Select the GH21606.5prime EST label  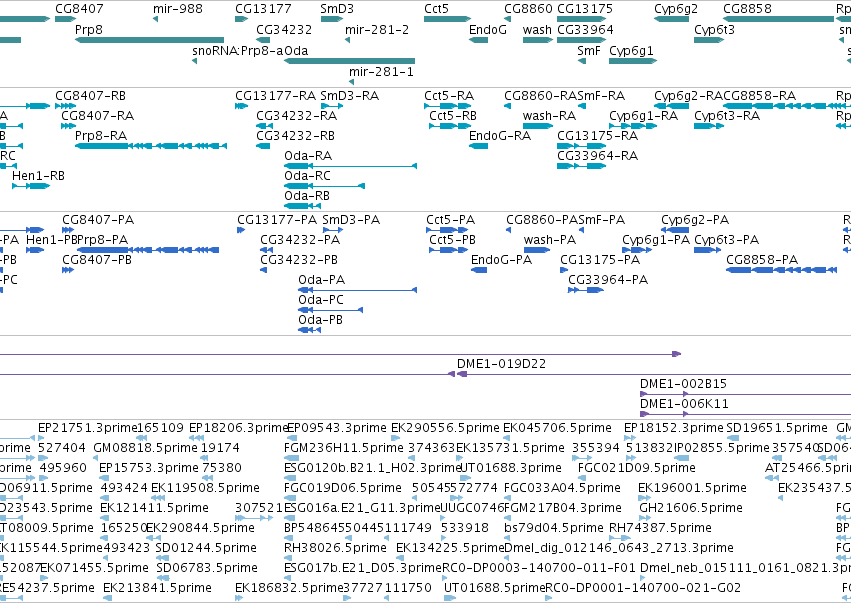pyautogui.click(x=691, y=507)
